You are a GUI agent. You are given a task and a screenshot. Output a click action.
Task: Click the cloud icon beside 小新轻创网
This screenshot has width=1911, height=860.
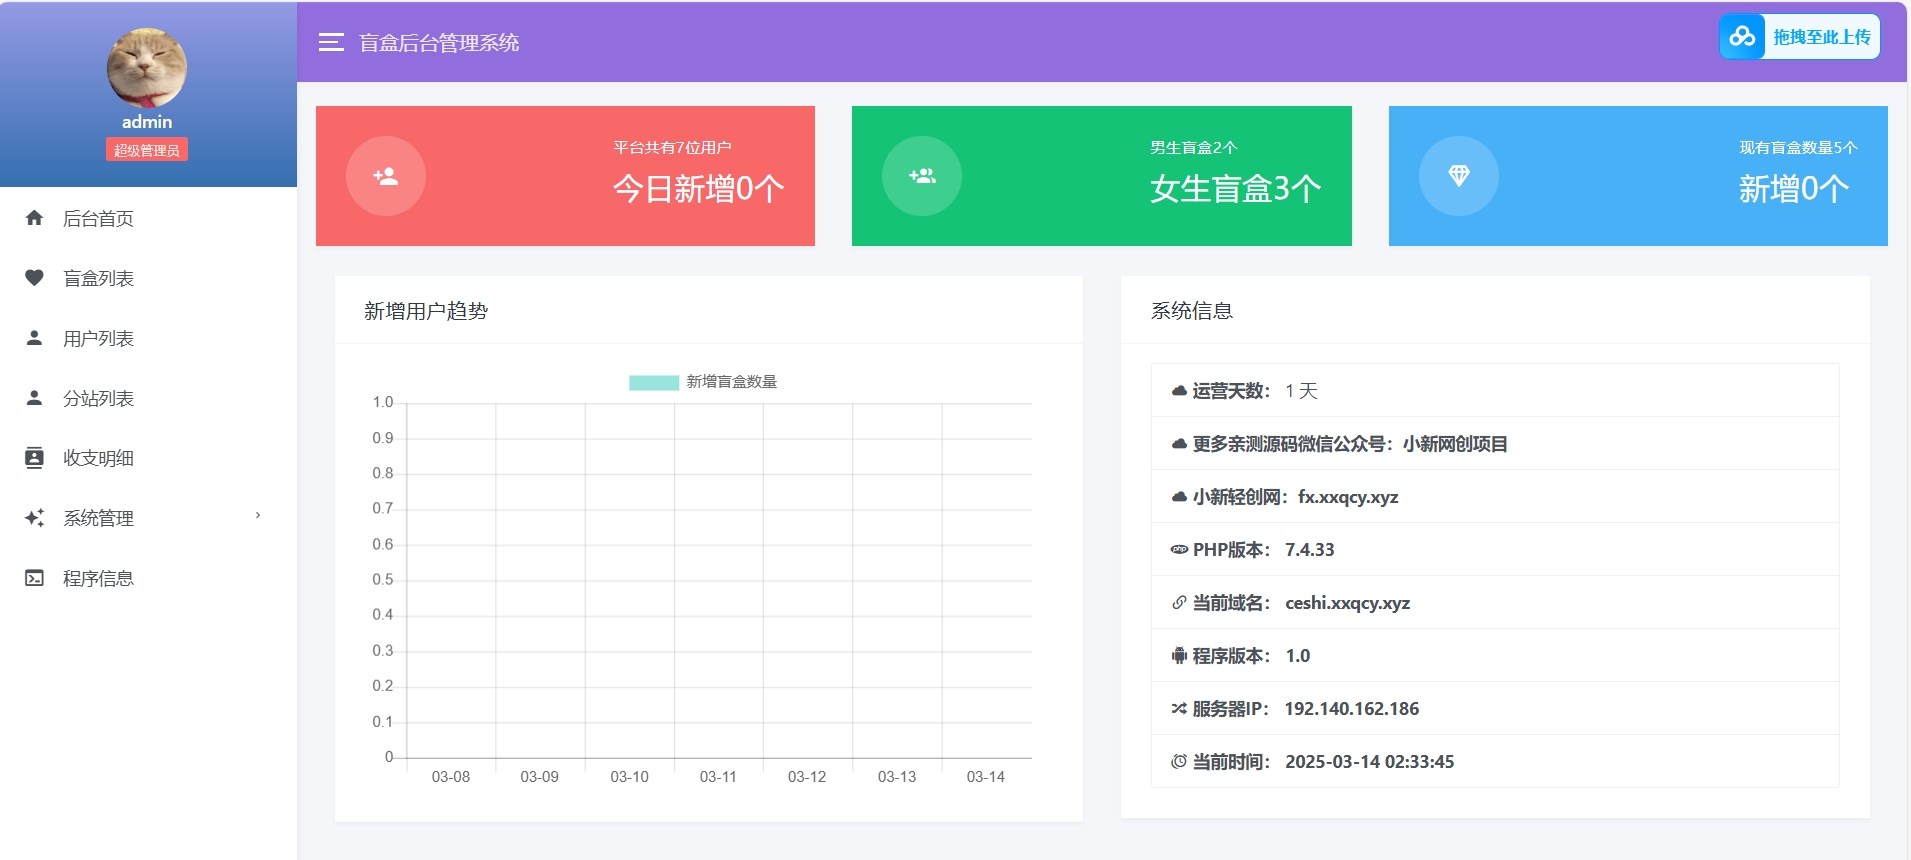coord(1179,497)
